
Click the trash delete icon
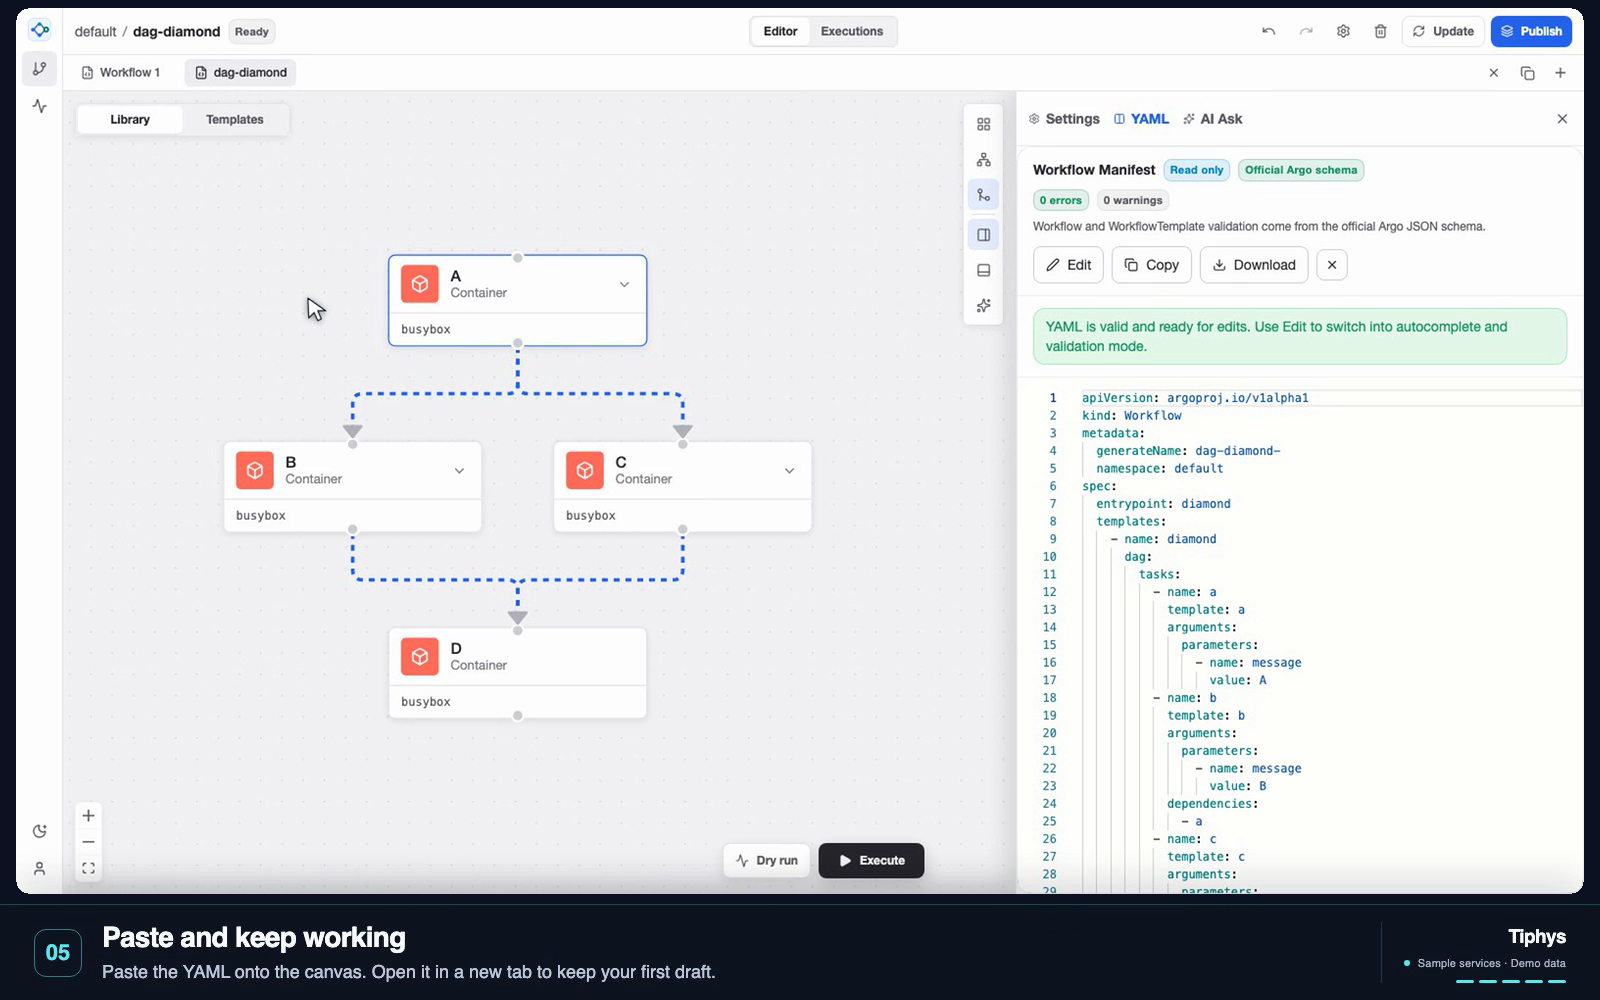pos(1380,31)
